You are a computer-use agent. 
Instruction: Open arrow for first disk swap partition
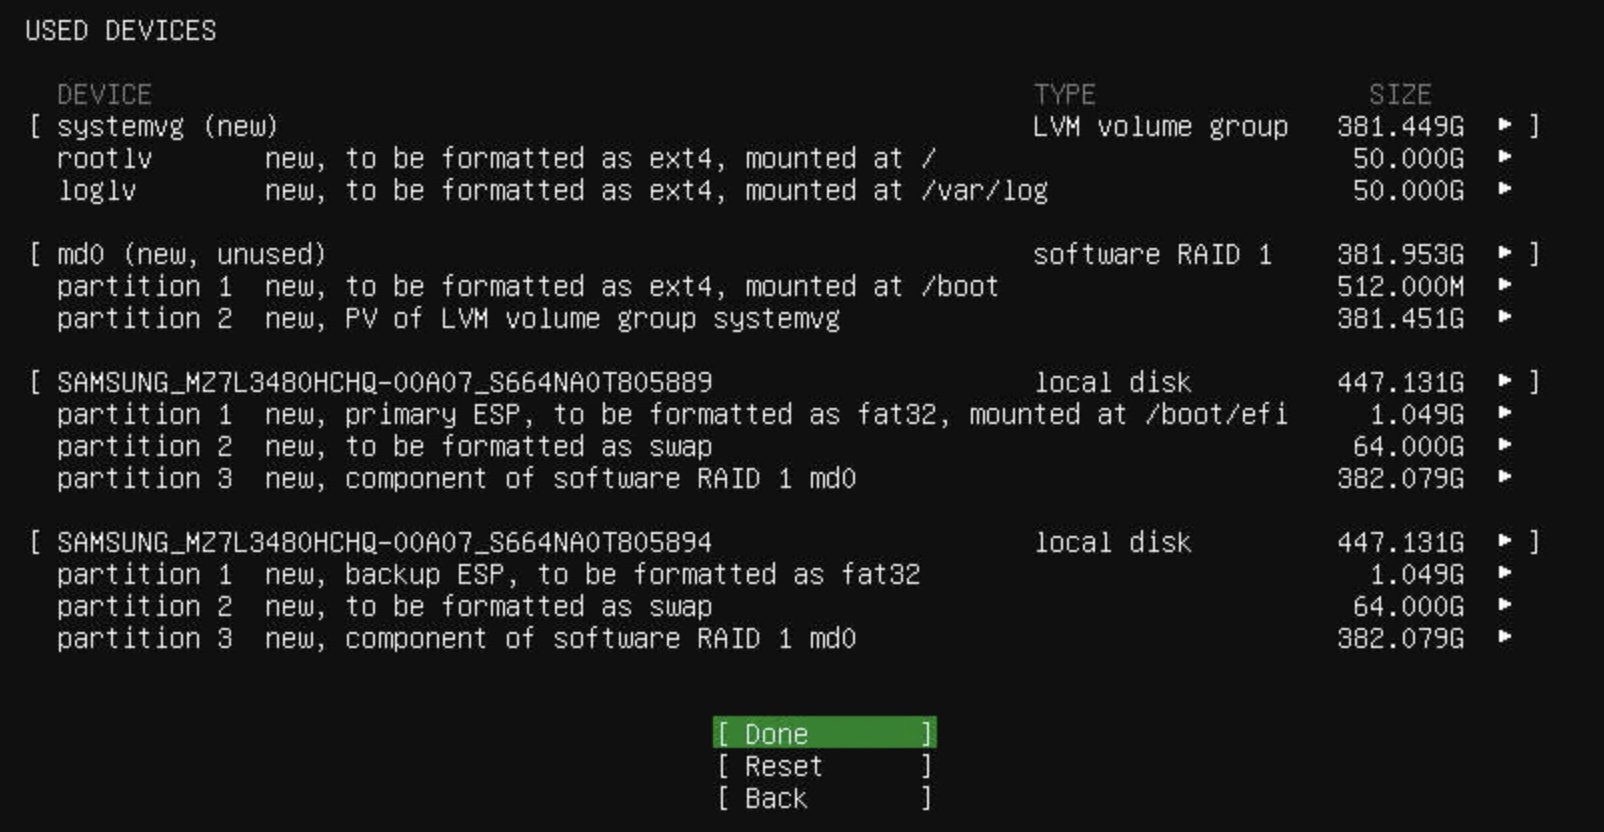pos(1505,445)
